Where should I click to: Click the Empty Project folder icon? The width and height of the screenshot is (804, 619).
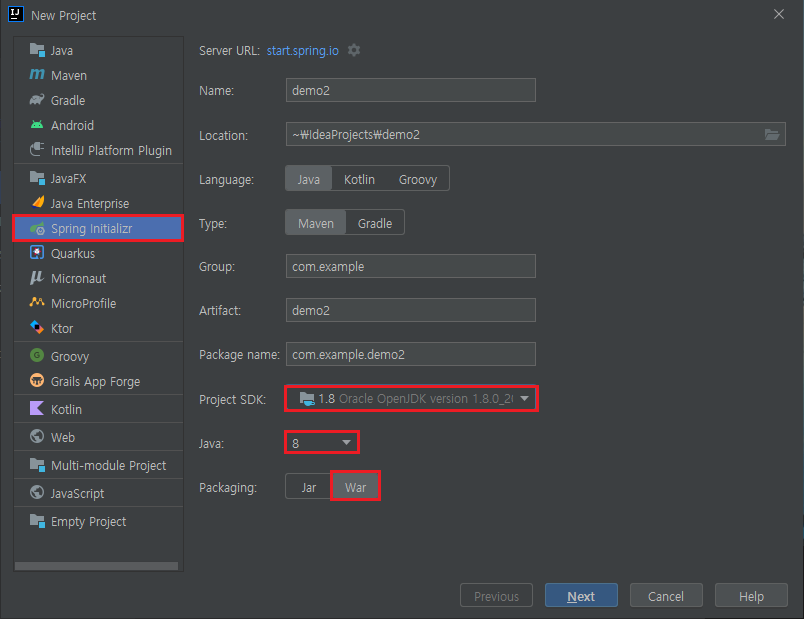37,521
